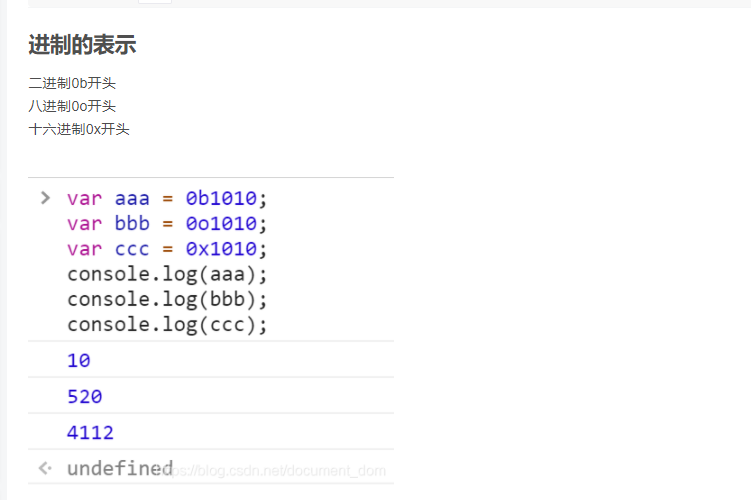The image size is (751, 500).
Task: Click the var ccc = 0x1010 line
Action: coord(167,248)
